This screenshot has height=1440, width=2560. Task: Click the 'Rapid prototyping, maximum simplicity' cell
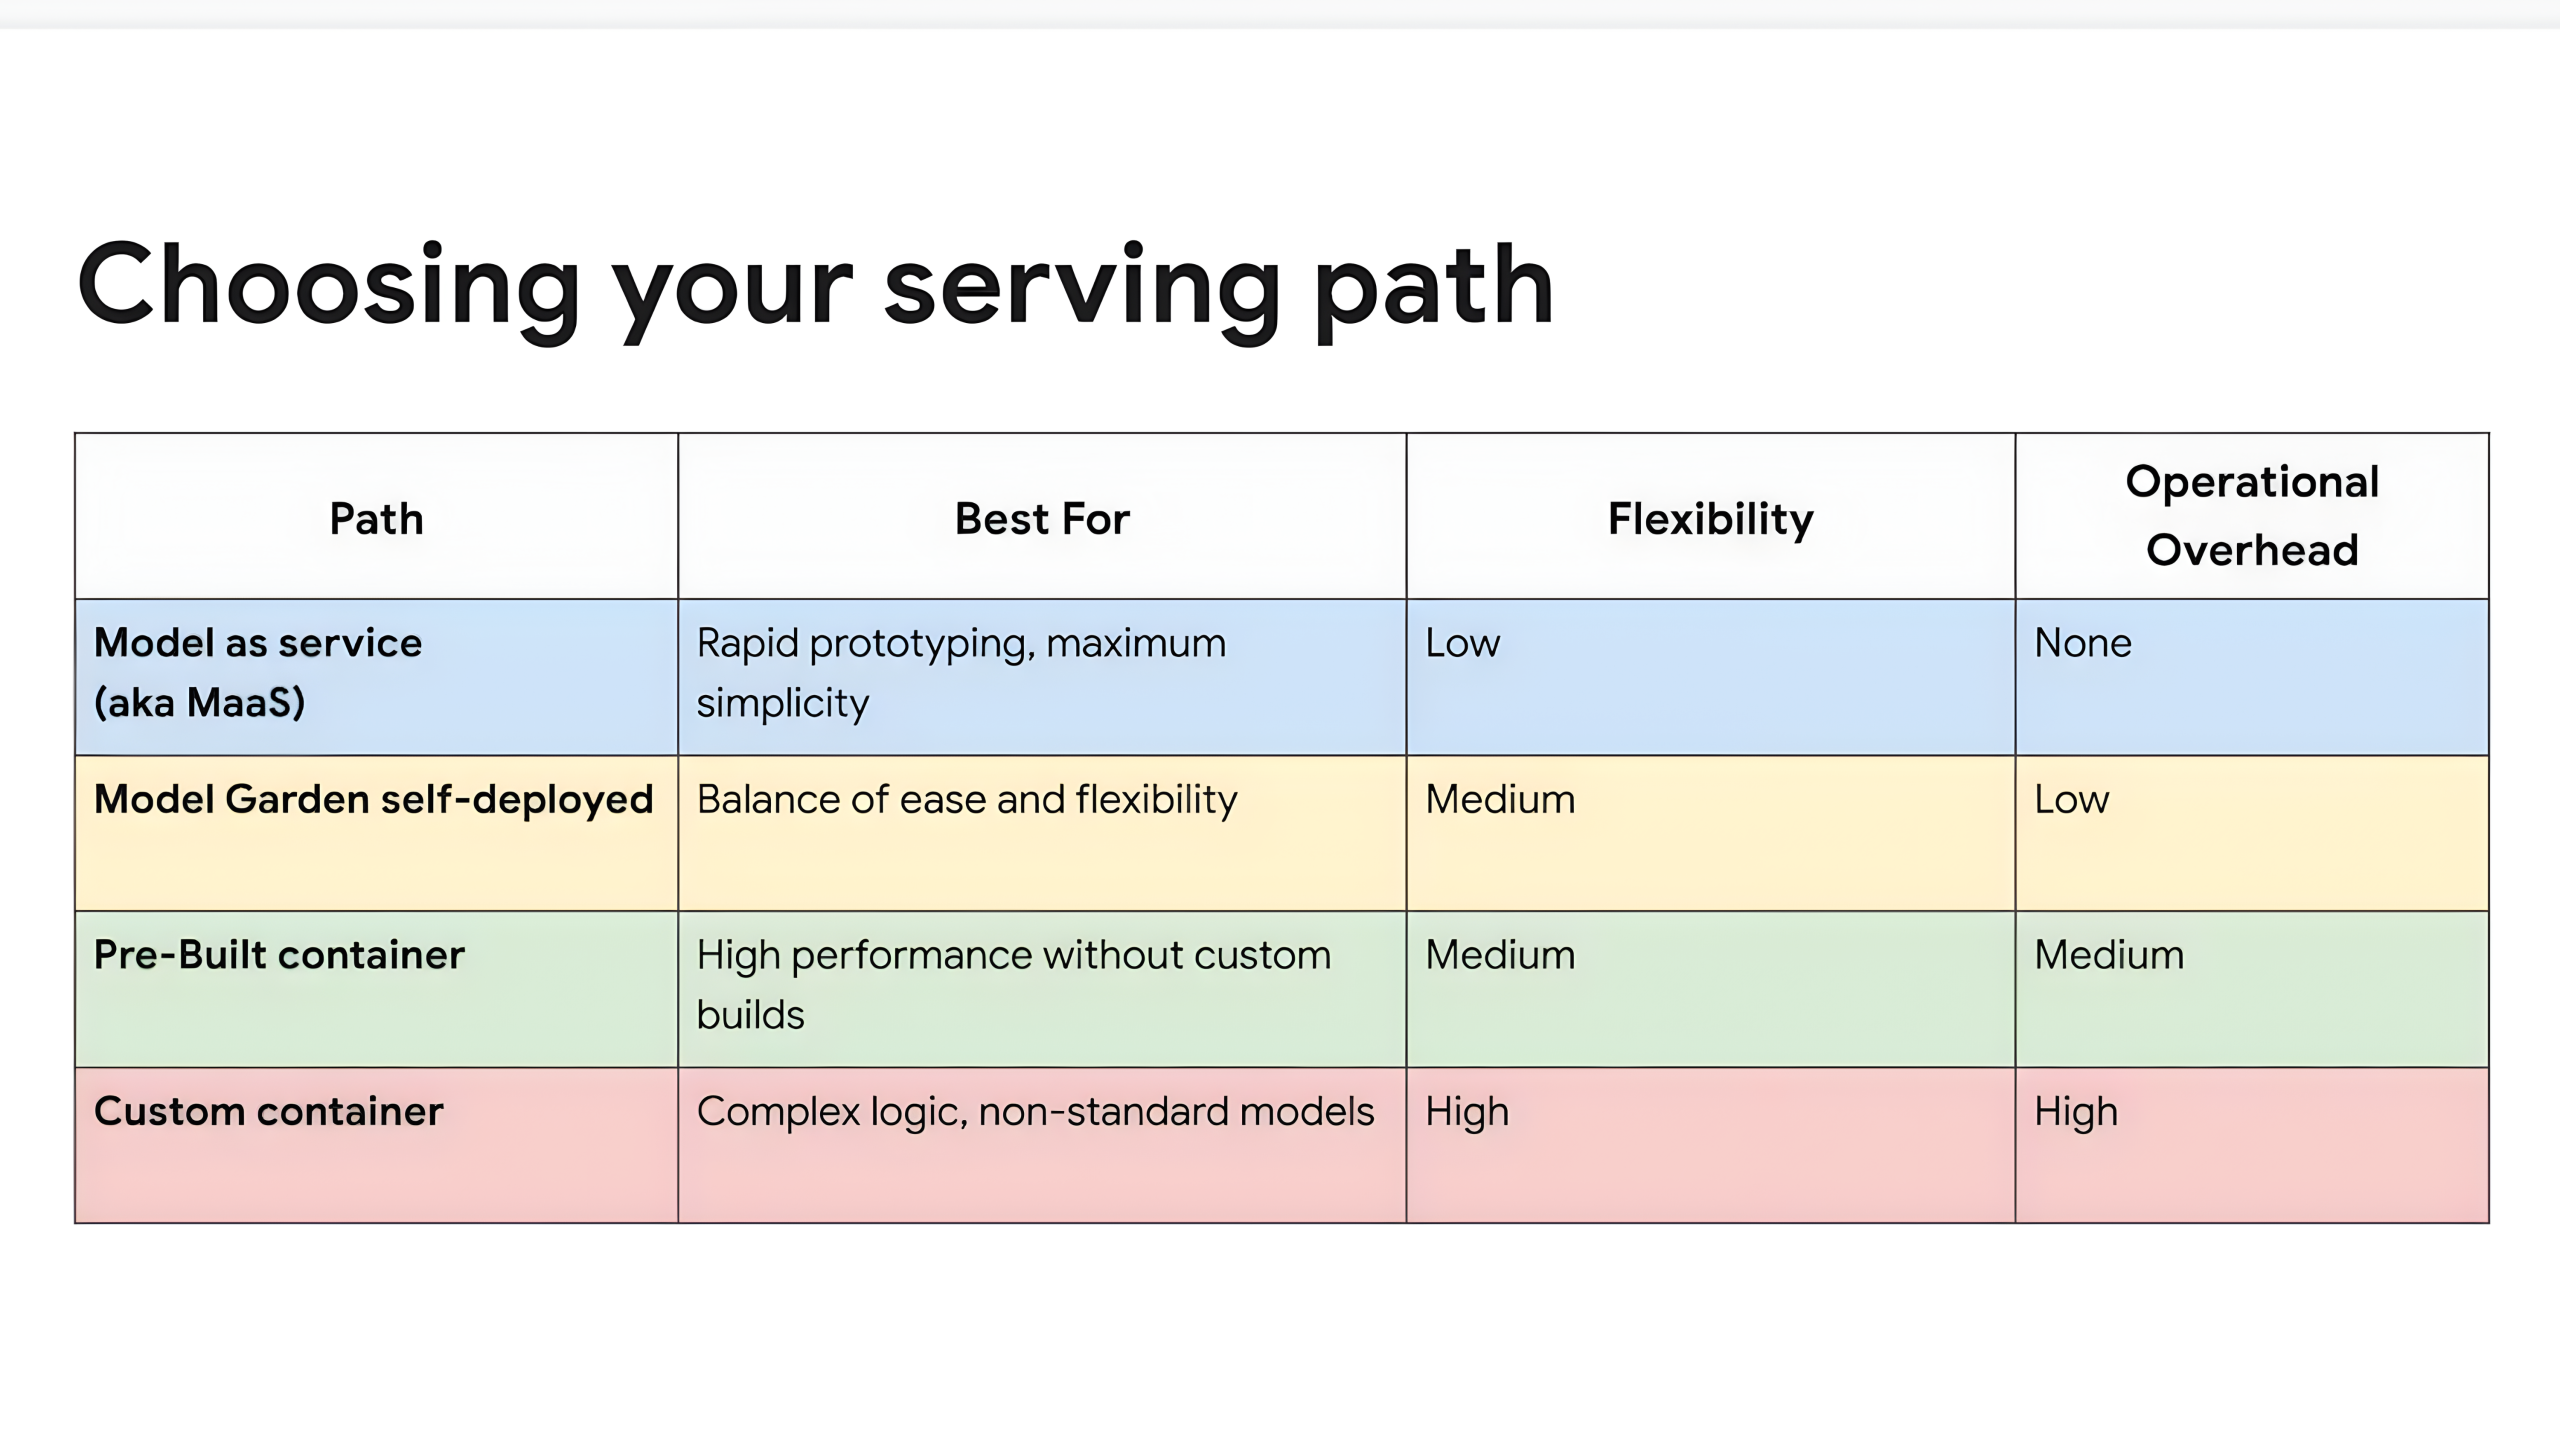(960, 672)
